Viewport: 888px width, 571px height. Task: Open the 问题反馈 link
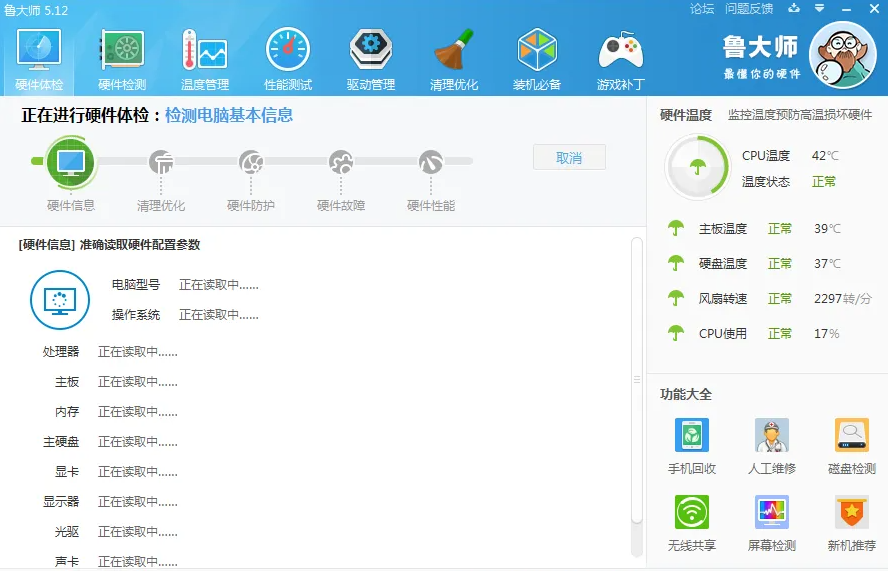click(x=749, y=9)
